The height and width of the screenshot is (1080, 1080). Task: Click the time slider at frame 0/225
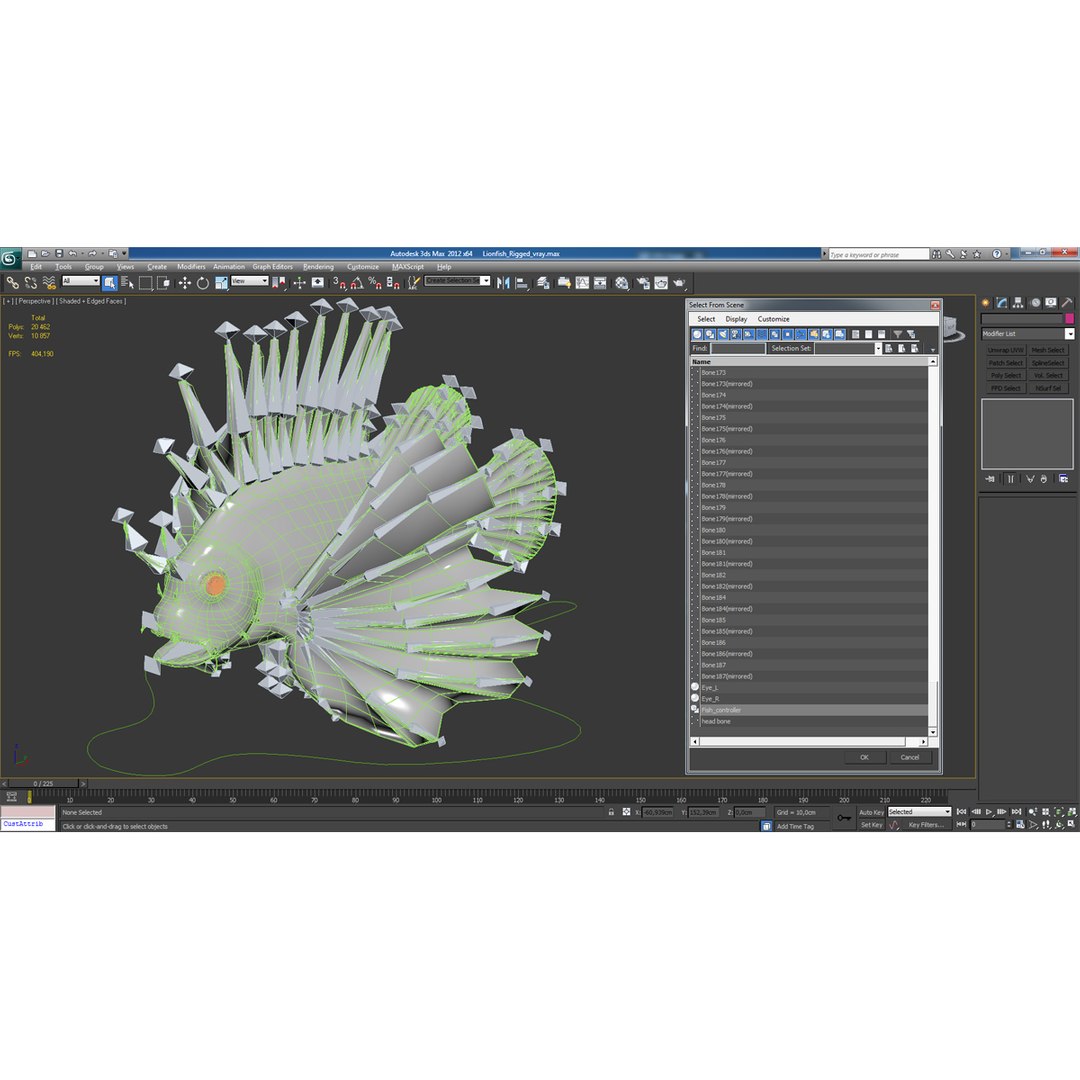coord(43,783)
